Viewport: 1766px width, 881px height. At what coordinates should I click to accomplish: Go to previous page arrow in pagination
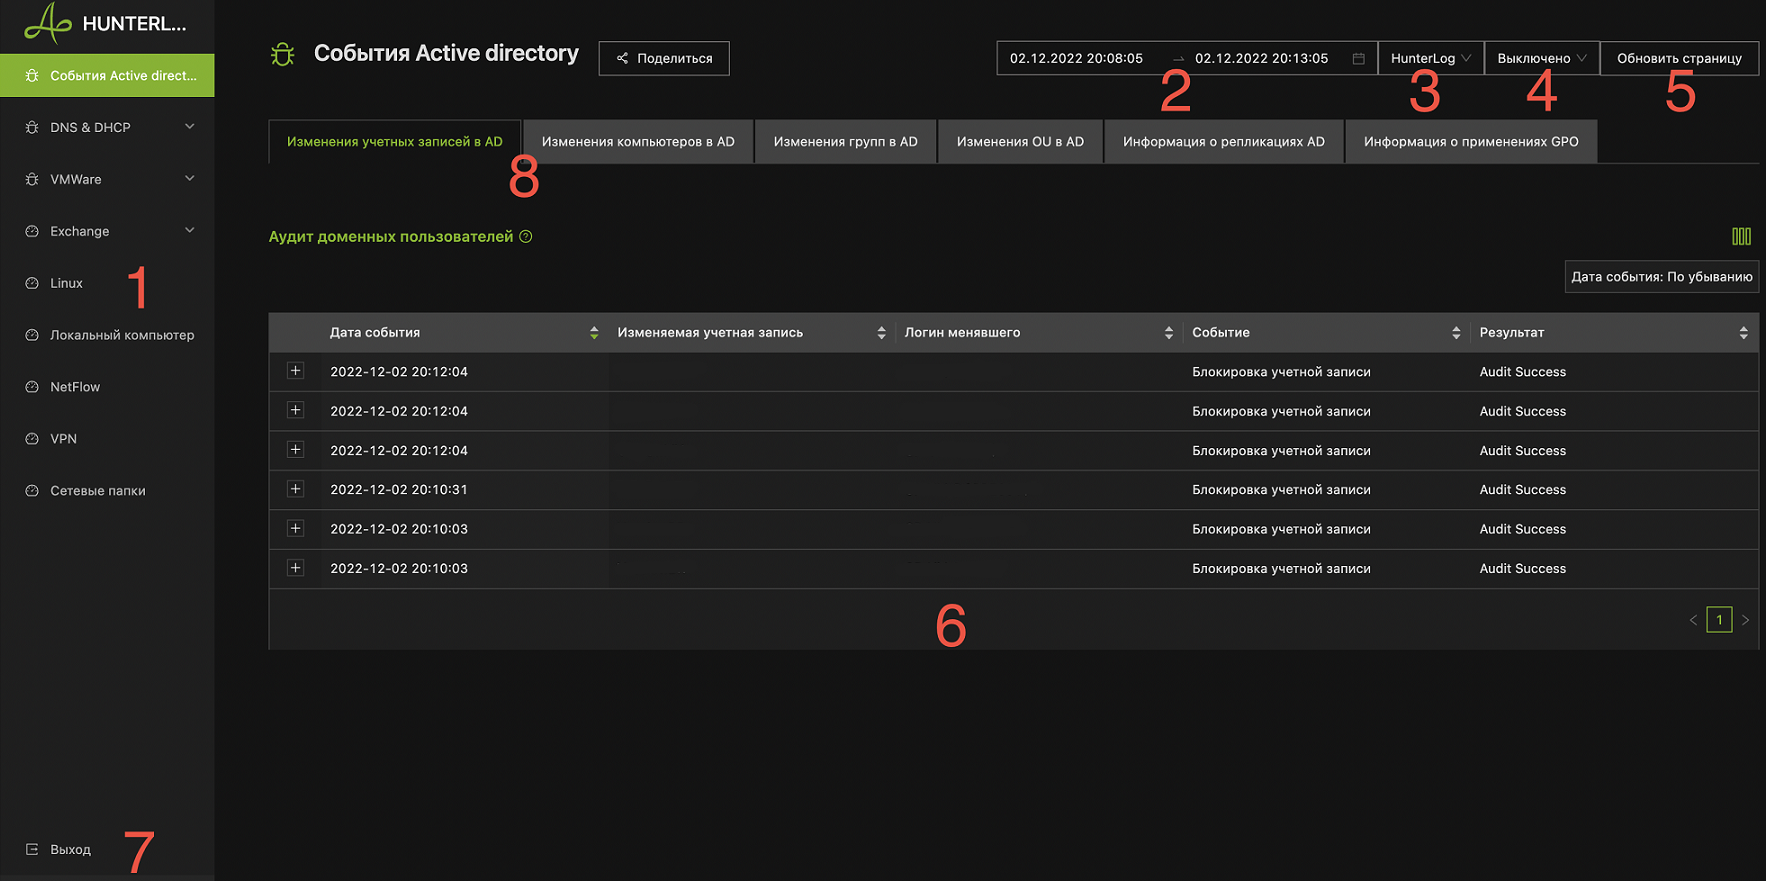pos(1693,621)
